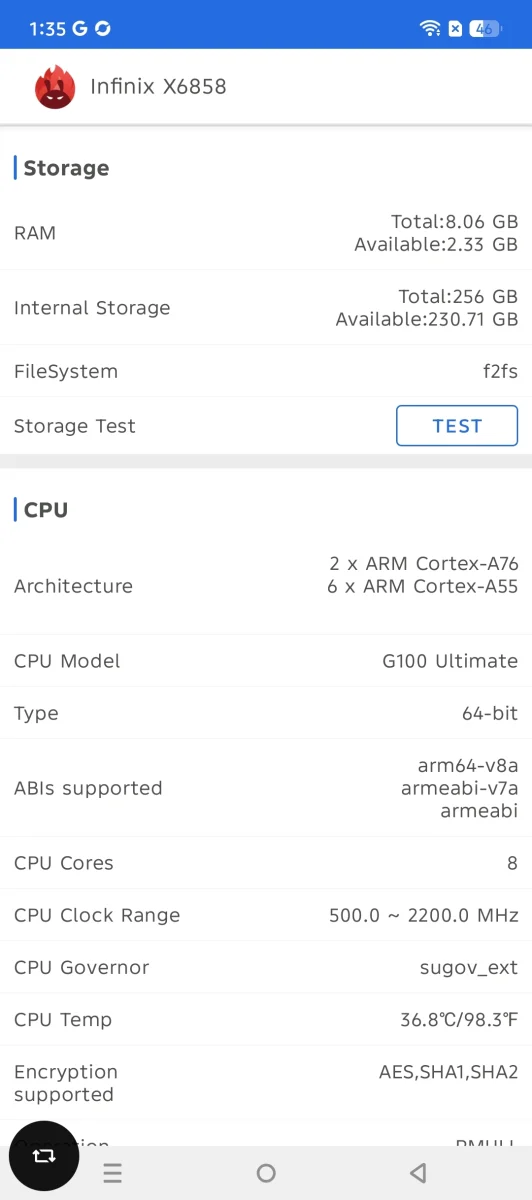Screen dimensions: 532x1200
Task: Tap the home circle navigation icon
Action: tap(266, 1173)
